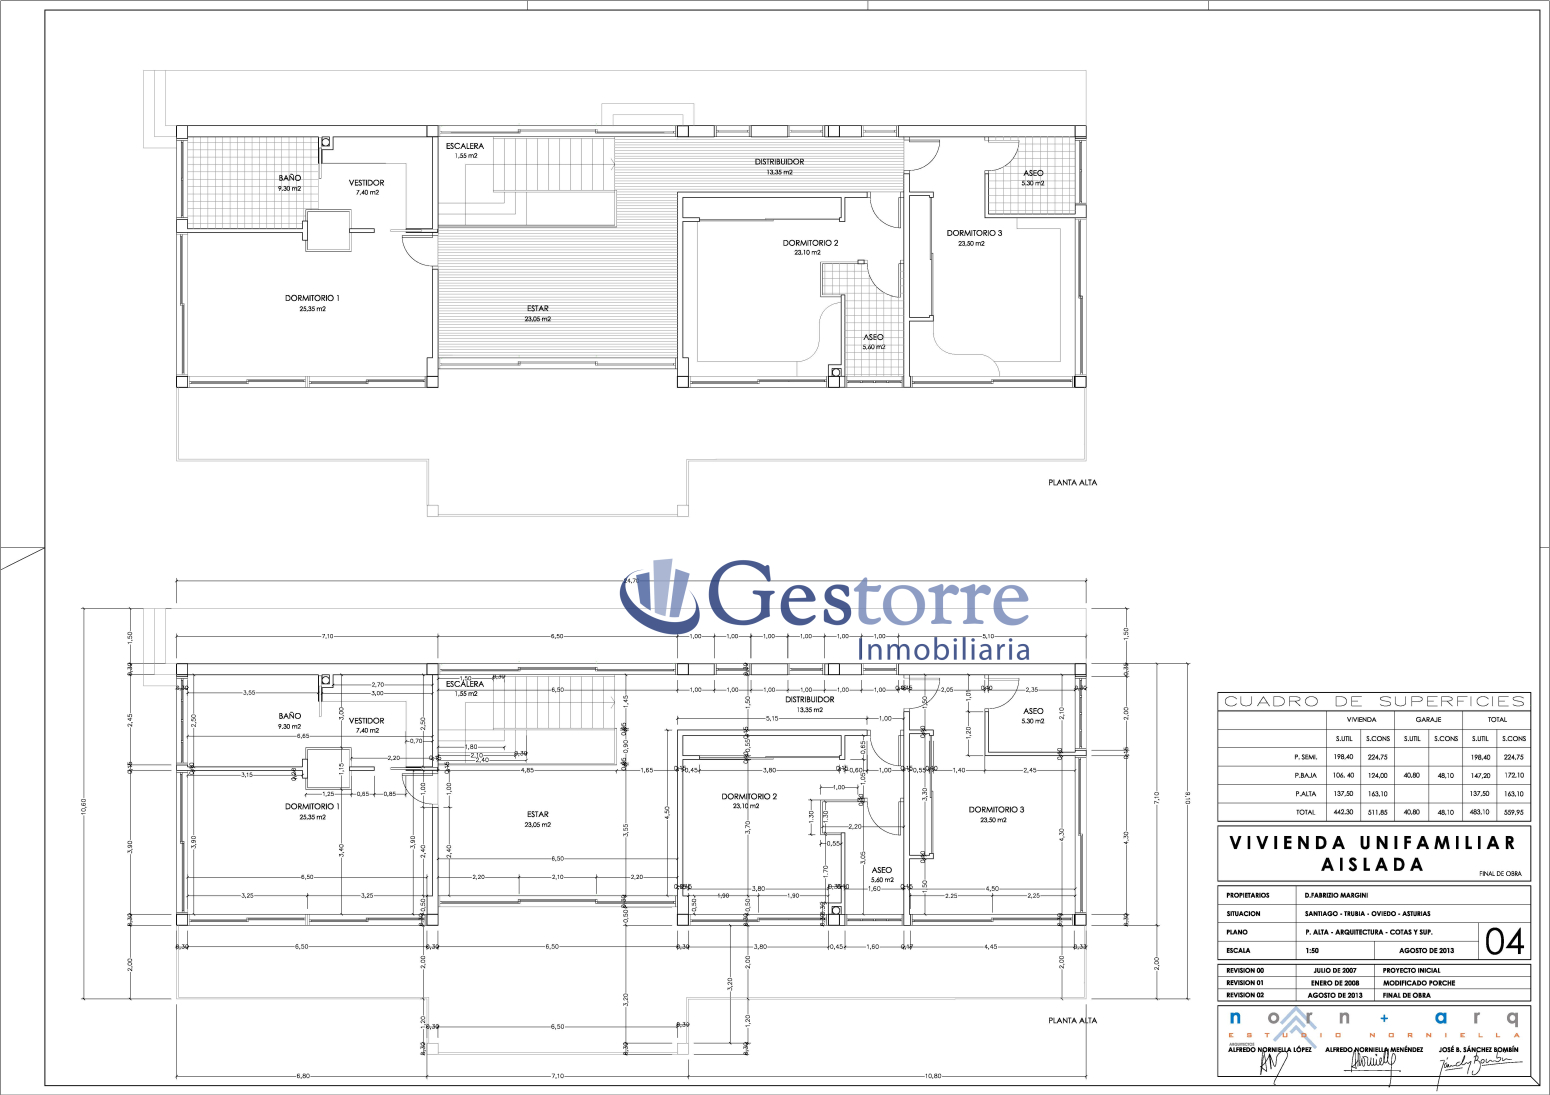Viewport: 1550px width, 1095px height.
Task: Click 'DORMITORIO 2' label in the dimensioned lower plan
Action: click(x=749, y=796)
